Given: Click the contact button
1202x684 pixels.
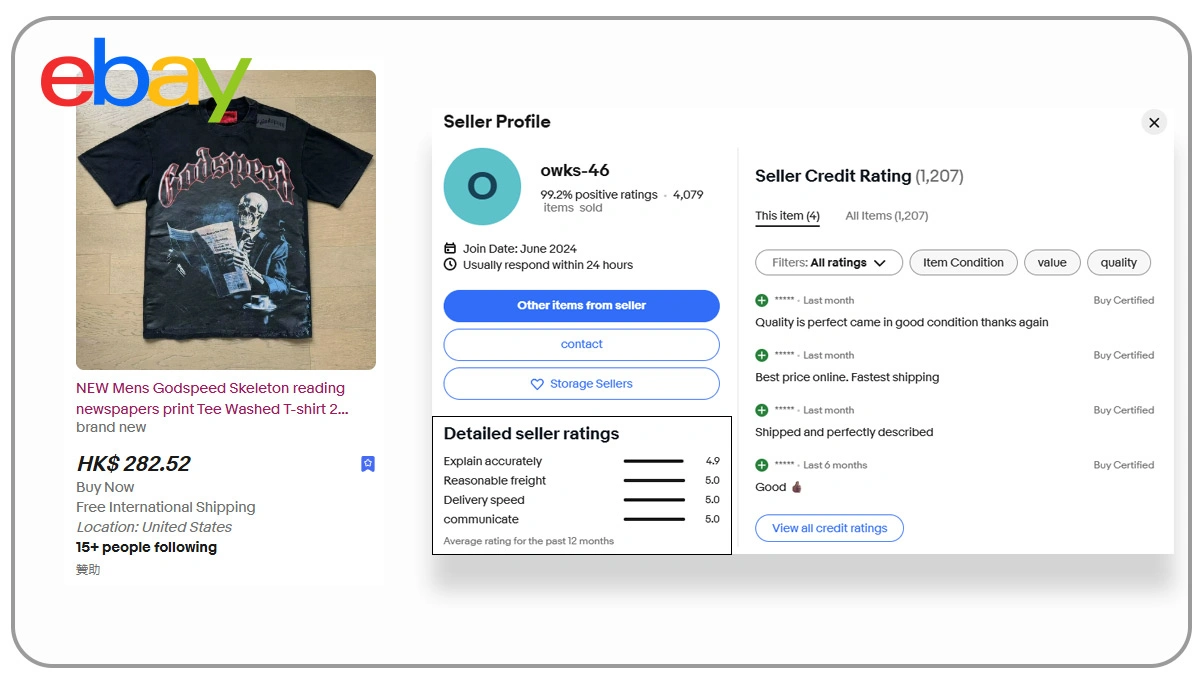Looking at the screenshot, I should pos(581,344).
